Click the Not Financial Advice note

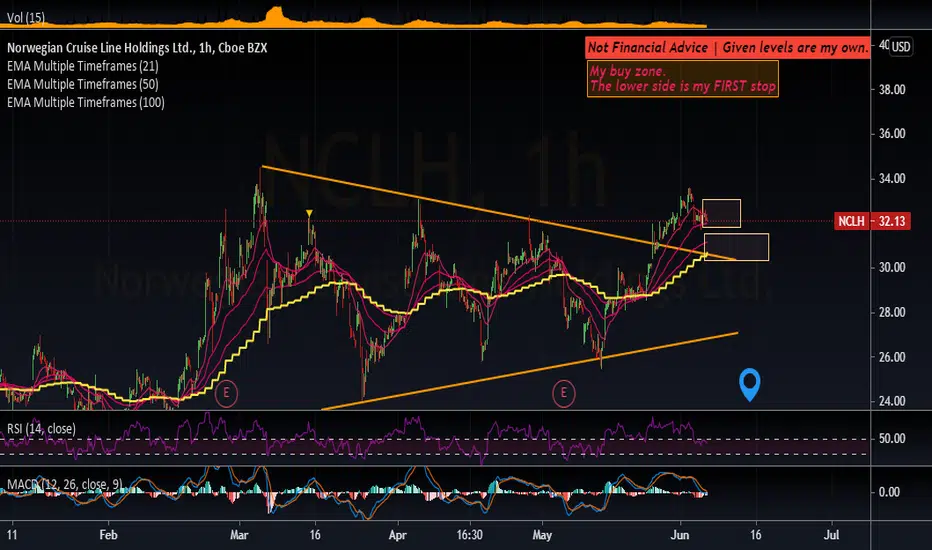click(x=728, y=48)
